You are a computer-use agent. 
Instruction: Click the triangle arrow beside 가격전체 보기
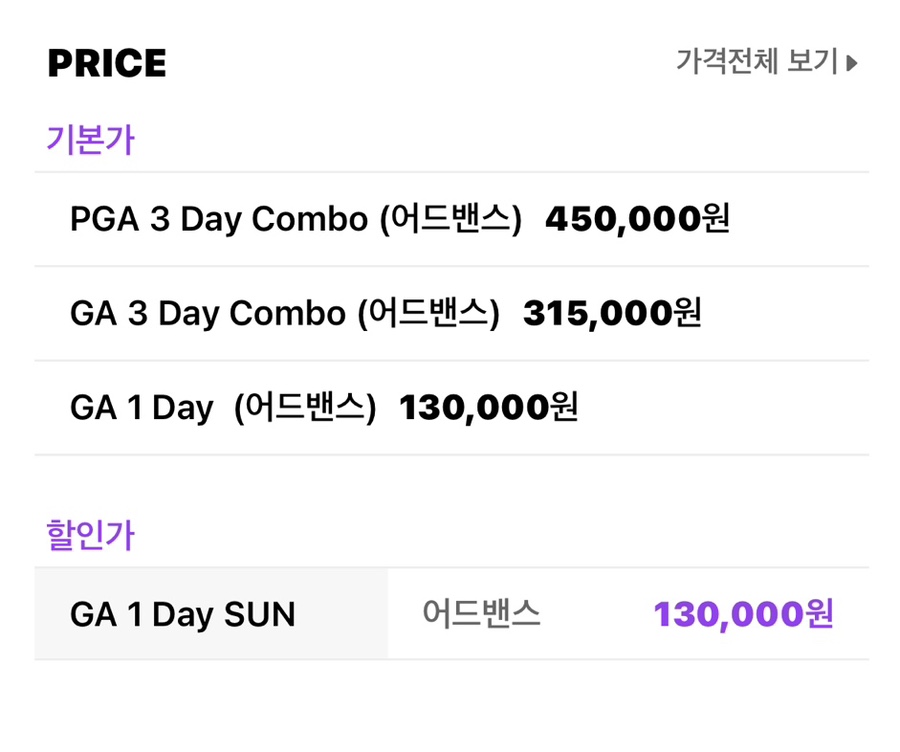pyautogui.click(x=852, y=63)
